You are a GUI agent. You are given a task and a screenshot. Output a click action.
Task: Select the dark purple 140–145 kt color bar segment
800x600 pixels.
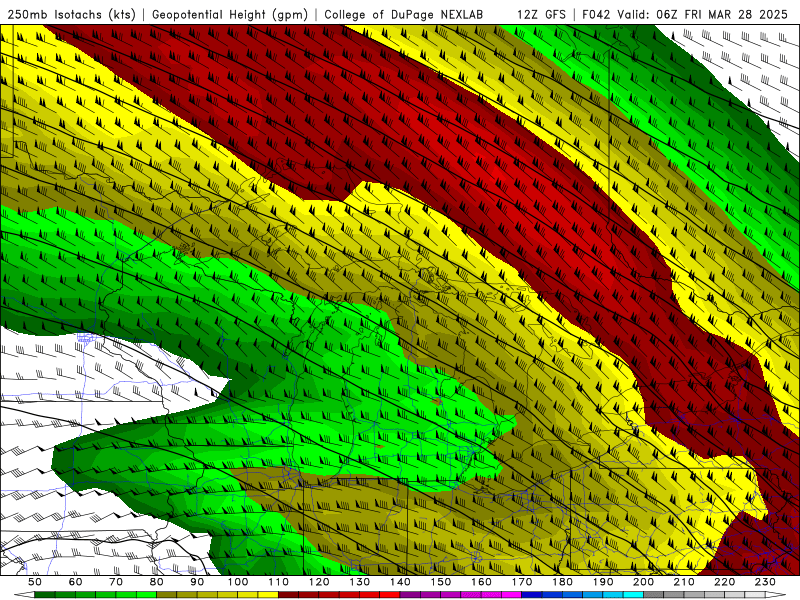(410, 595)
